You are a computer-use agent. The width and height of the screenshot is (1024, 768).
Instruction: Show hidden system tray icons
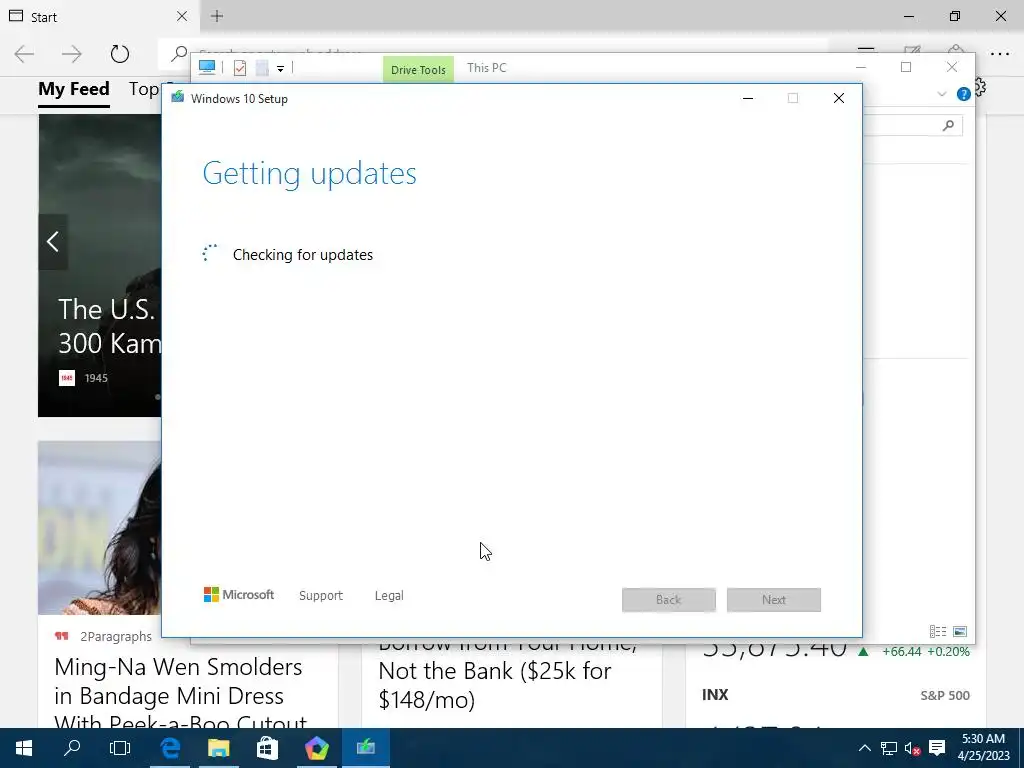click(865, 748)
